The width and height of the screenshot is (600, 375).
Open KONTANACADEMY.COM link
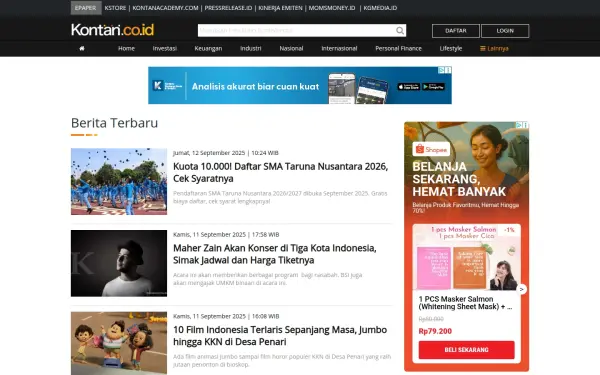(x=165, y=8)
